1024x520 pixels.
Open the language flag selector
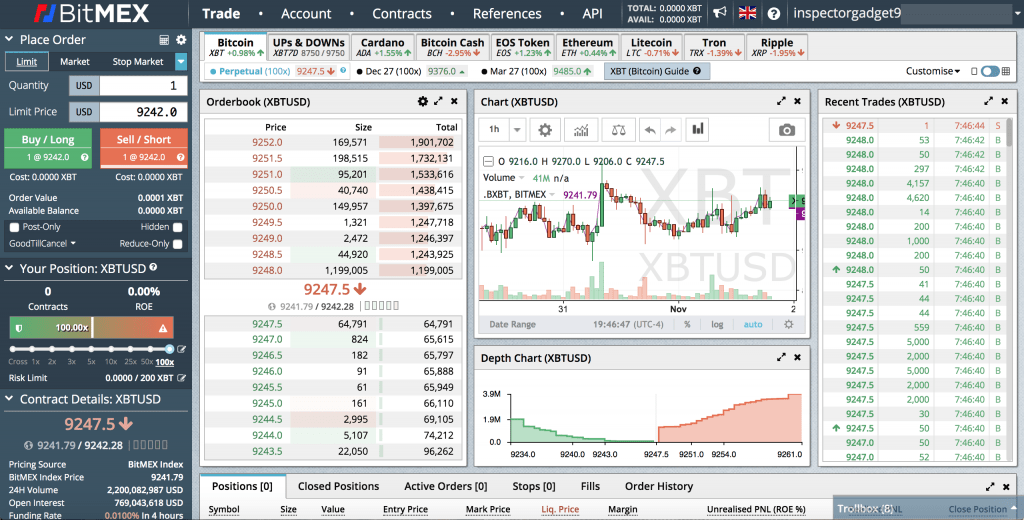(747, 13)
